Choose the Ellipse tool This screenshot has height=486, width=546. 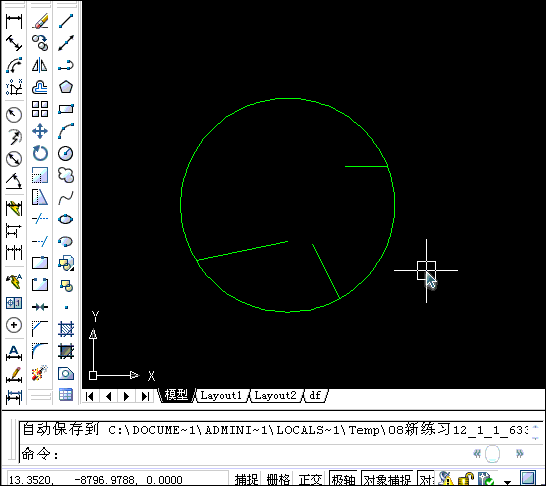(x=65, y=219)
